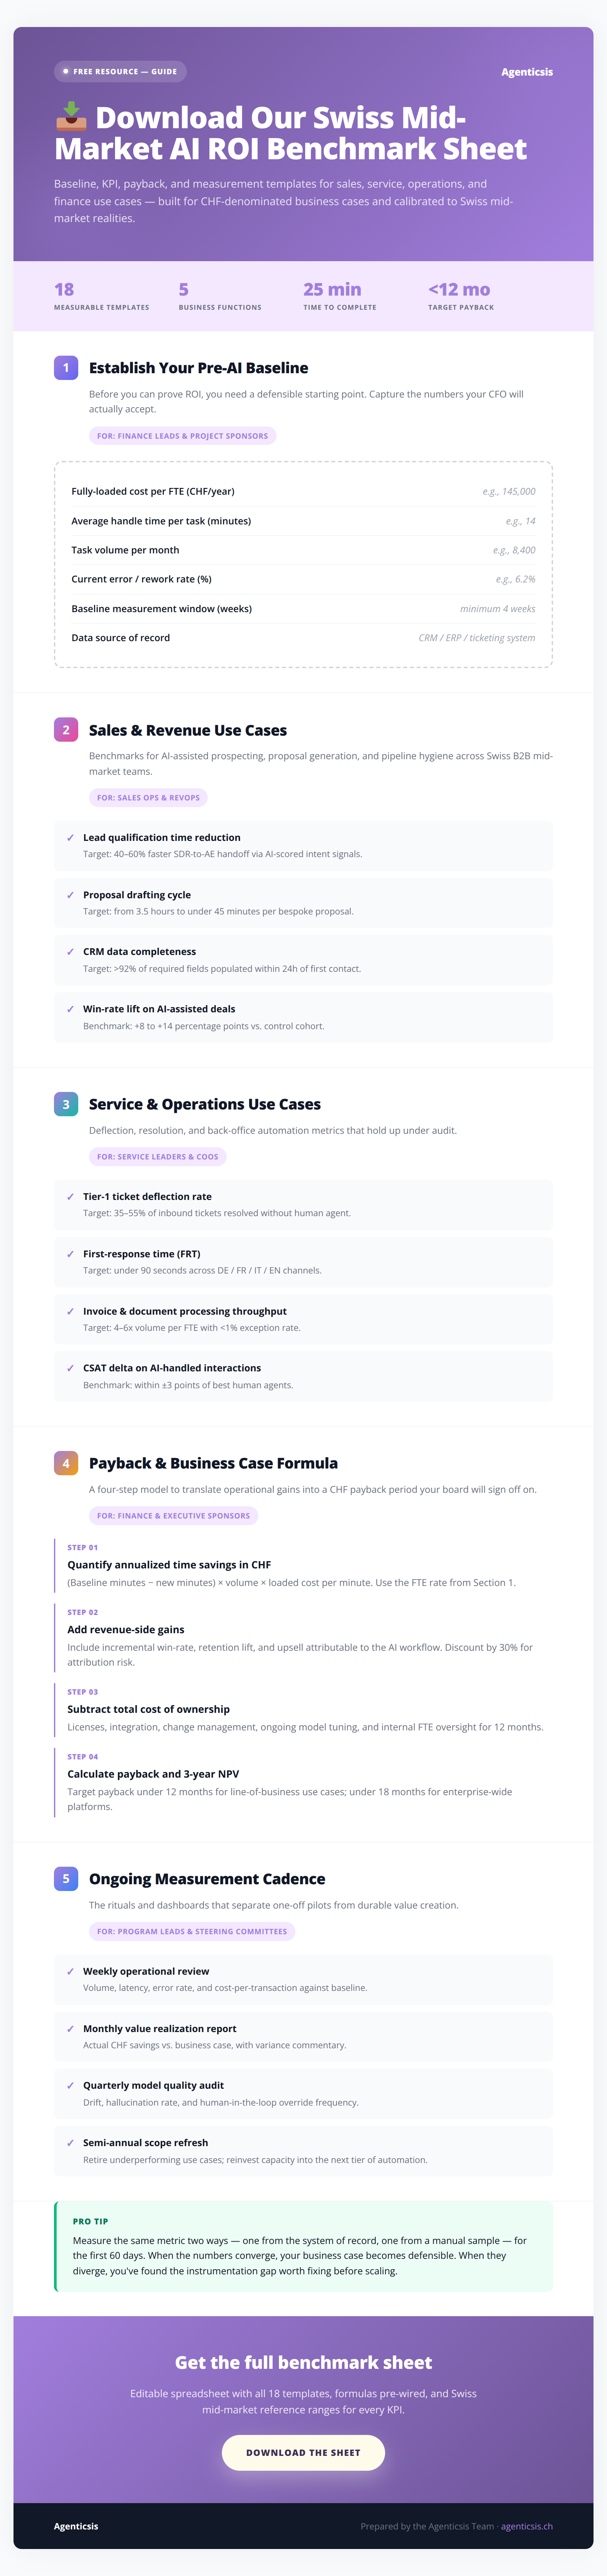Click the Step 01 Quantify annualized time savings item
This screenshot has width=607, height=2576.
coord(303,1565)
